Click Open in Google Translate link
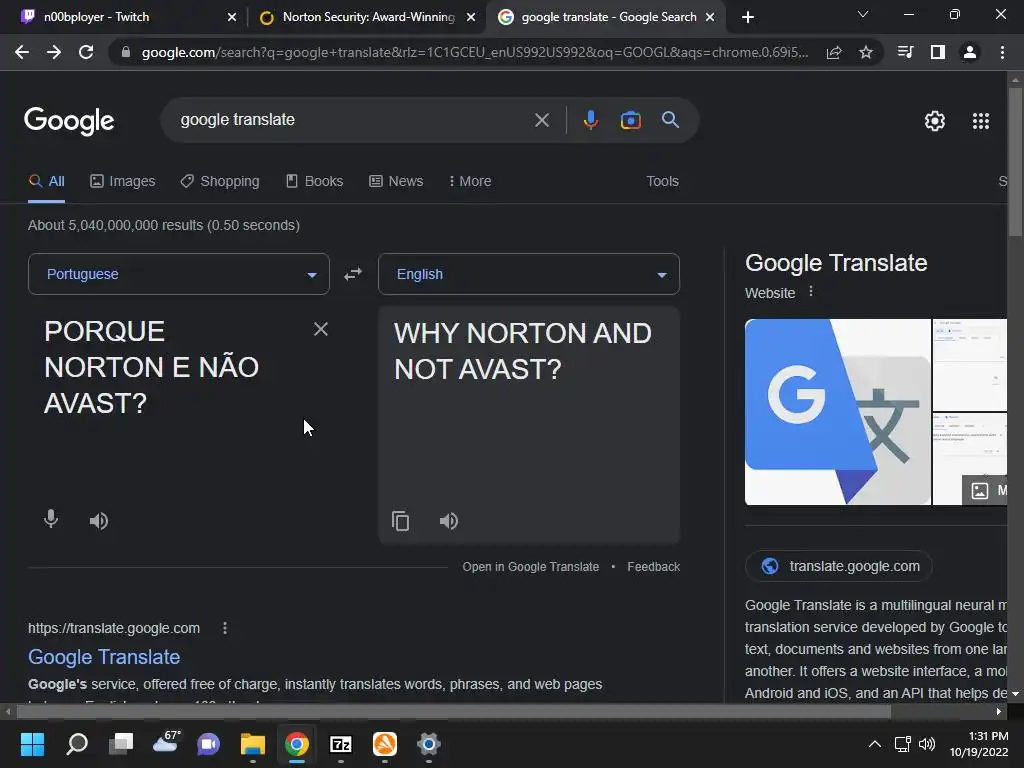This screenshot has width=1024, height=768. (530, 567)
